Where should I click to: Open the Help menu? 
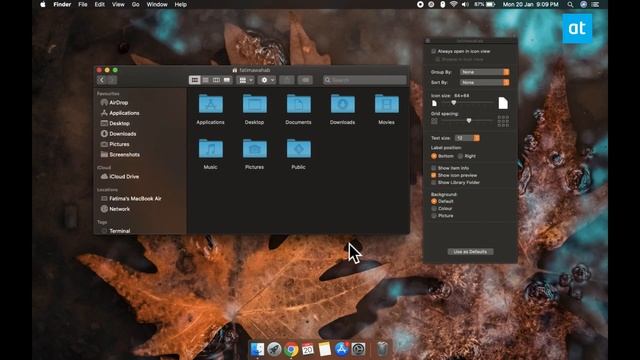click(180, 4)
